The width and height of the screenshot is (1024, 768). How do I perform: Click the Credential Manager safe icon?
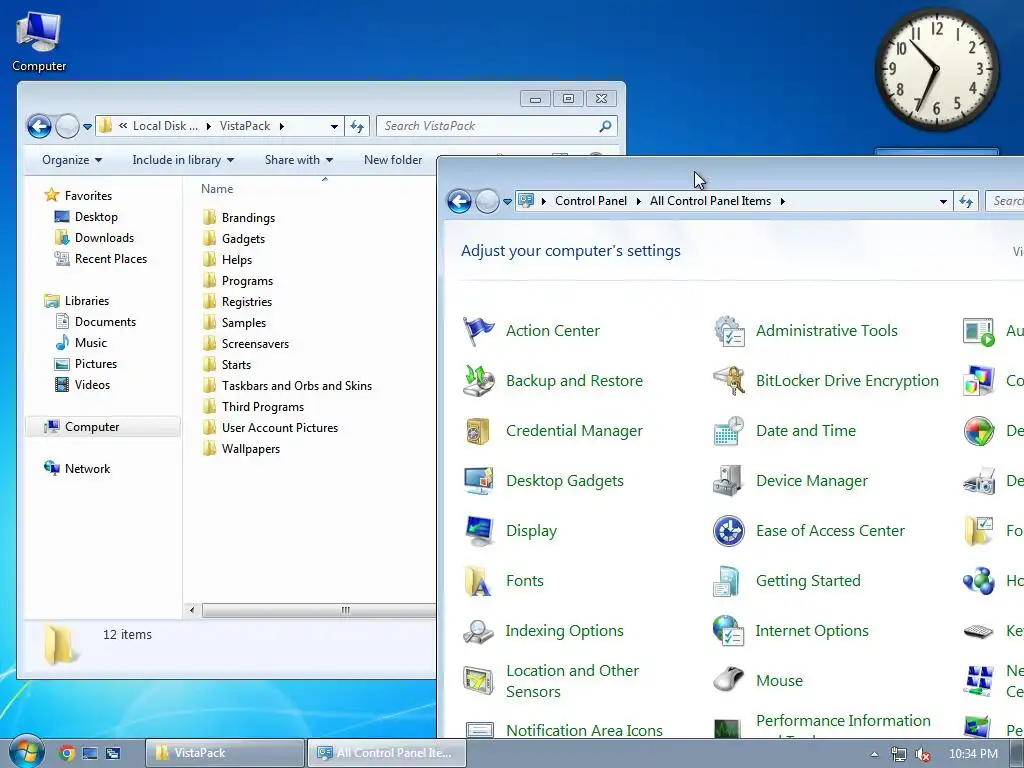pos(479,431)
